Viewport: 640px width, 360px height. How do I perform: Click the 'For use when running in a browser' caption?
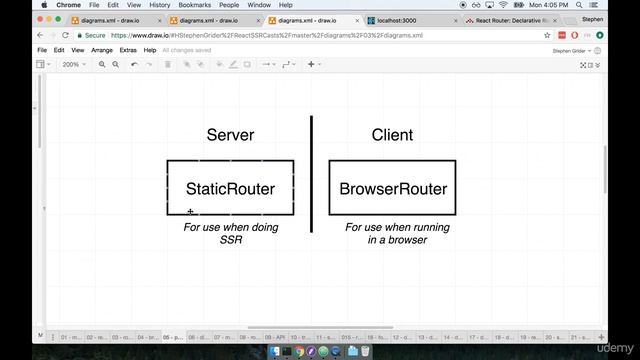pos(397,233)
